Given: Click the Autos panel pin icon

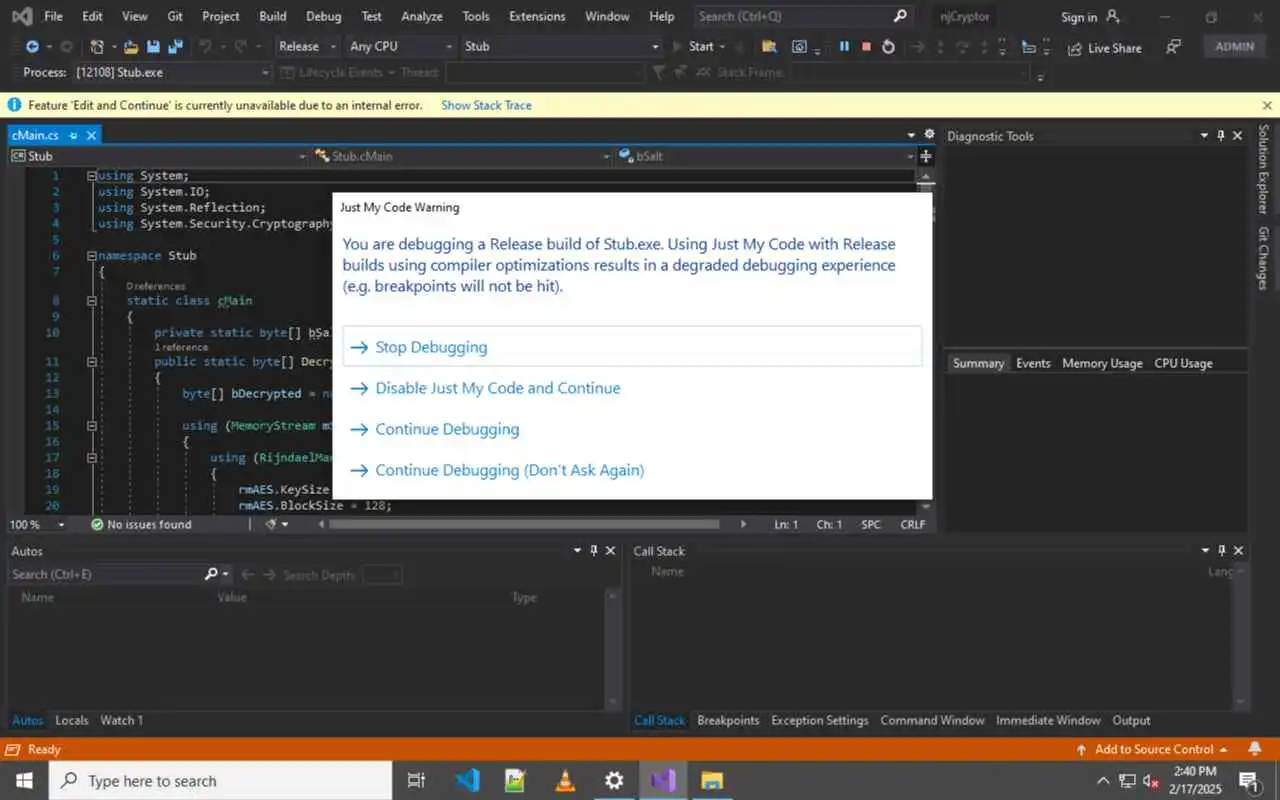Looking at the screenshot, I should [x=594, y=551].
